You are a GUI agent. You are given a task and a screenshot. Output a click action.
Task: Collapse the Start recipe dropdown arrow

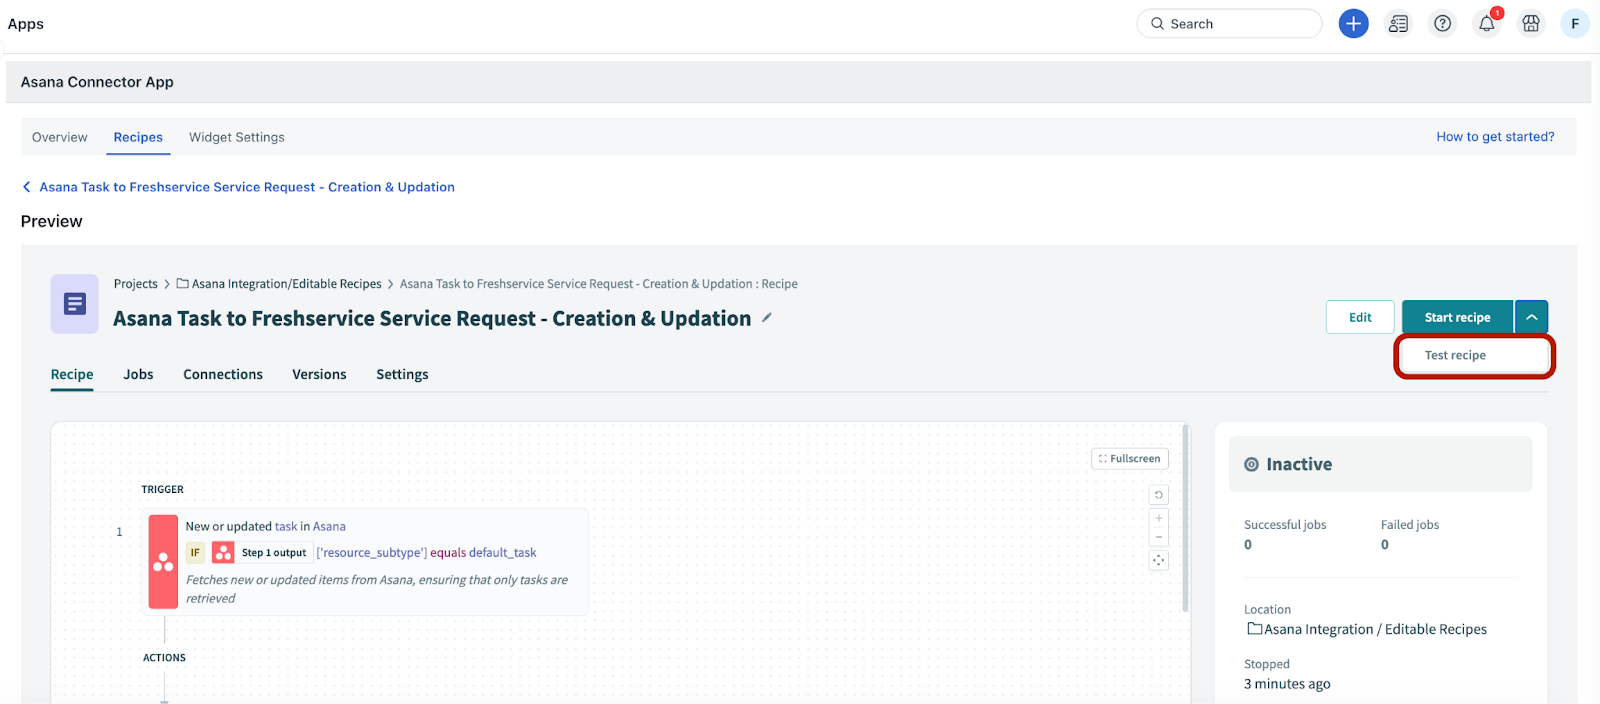coord(1532,317)
